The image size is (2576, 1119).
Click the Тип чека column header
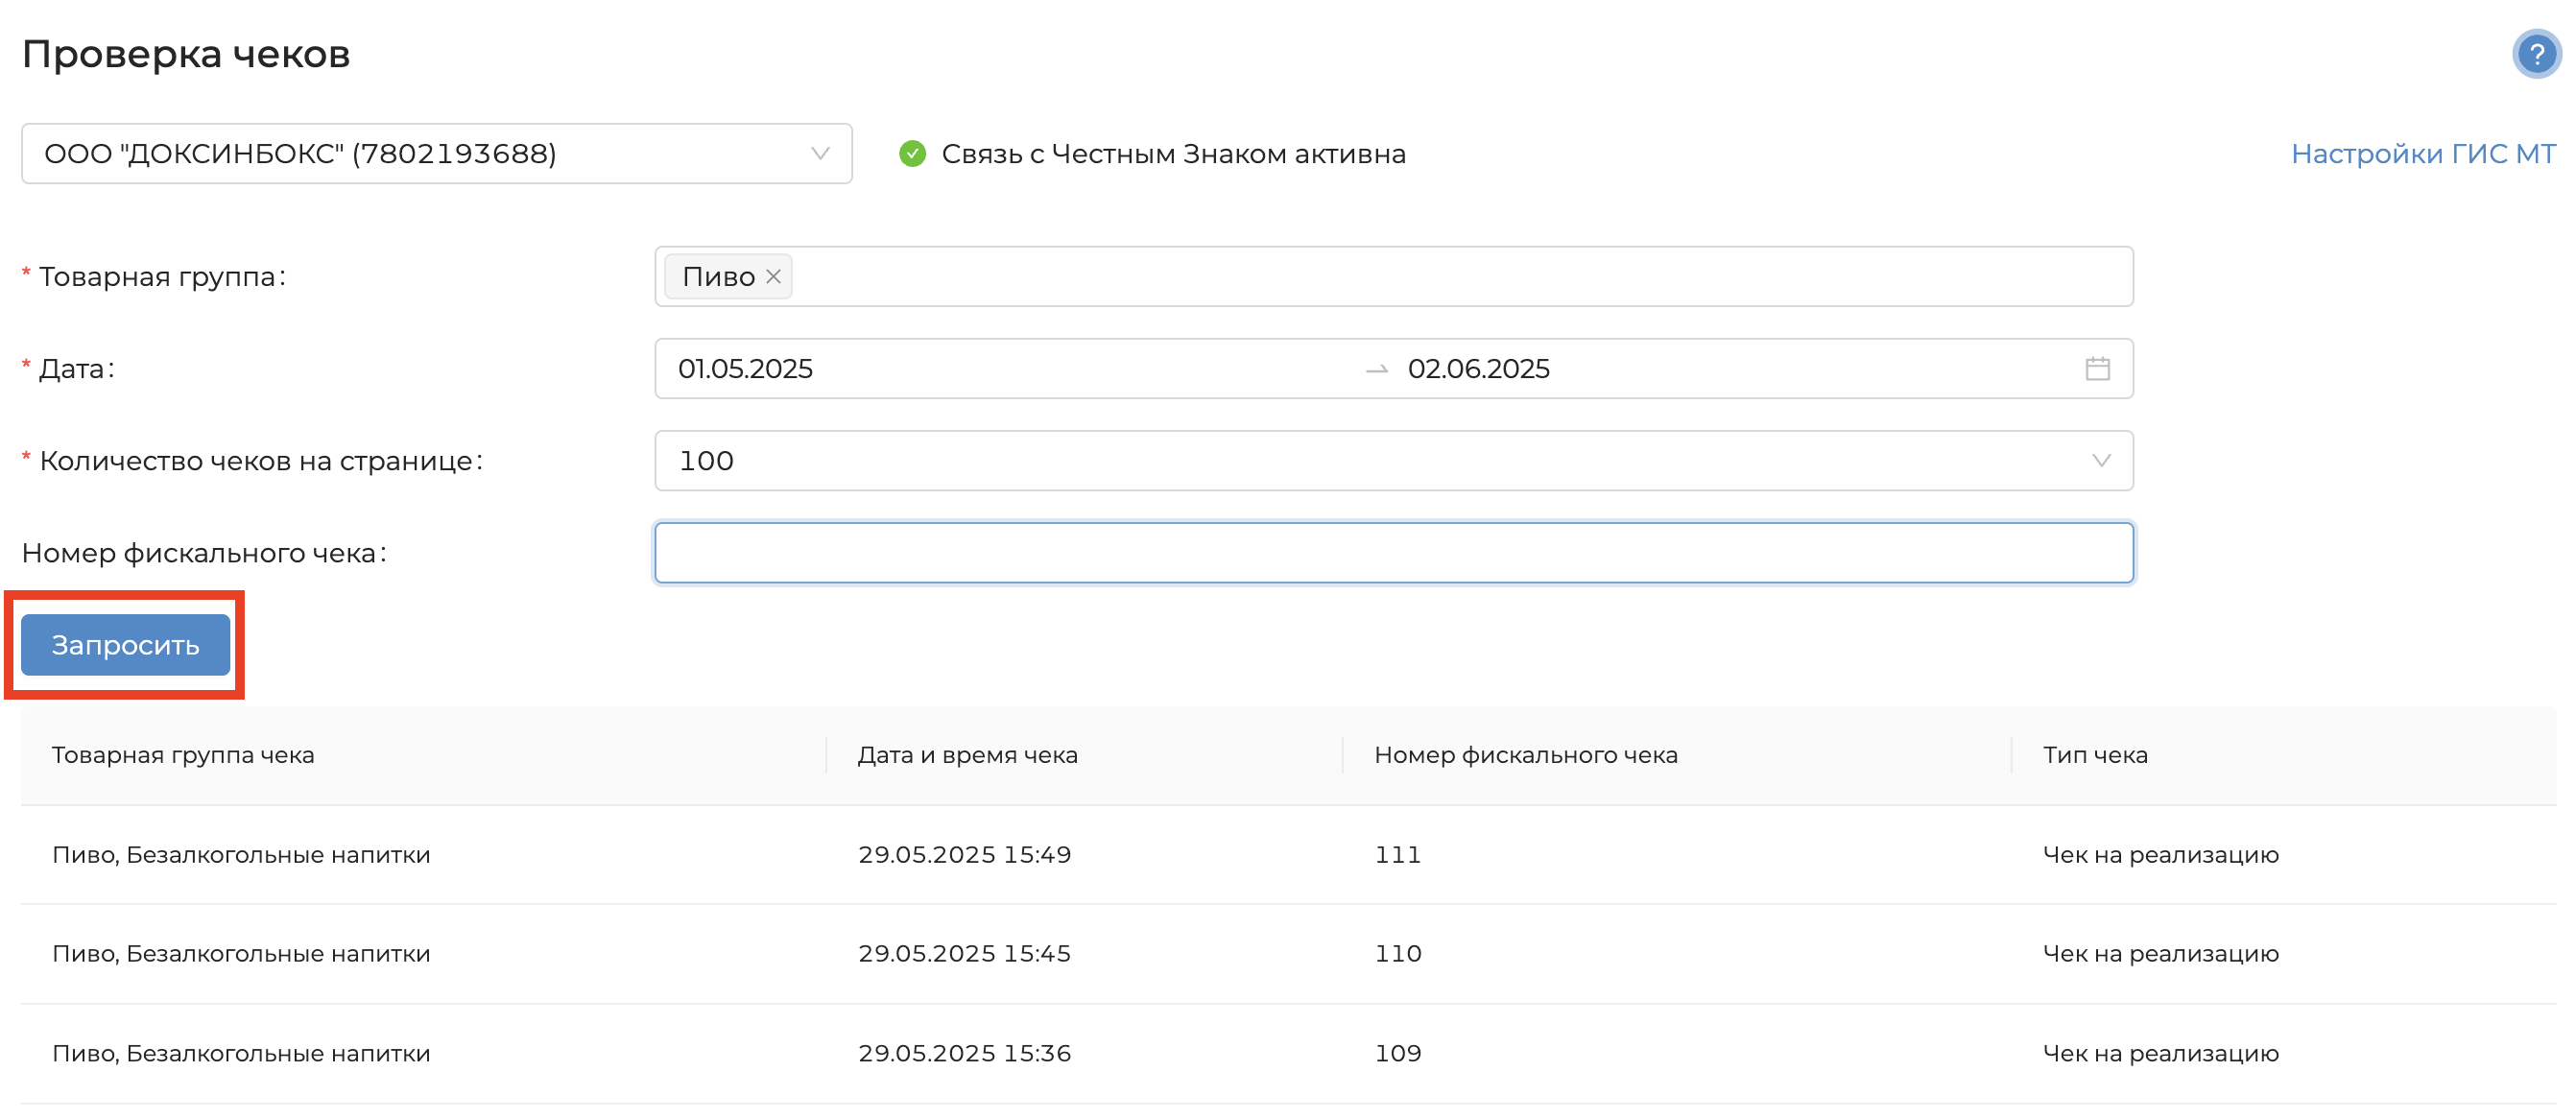coord(2094,755)
